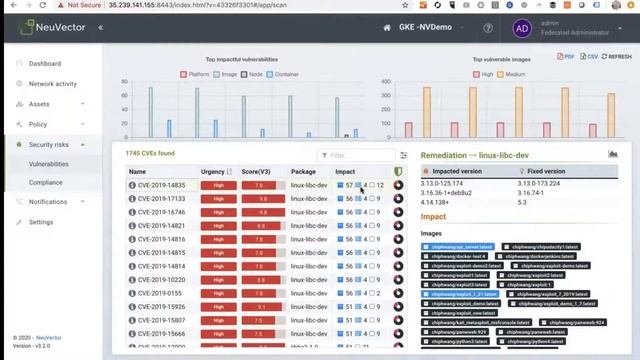The width and height of the screenshot is (640, 360).
Task: Click the NeuVector footer link
Action: [49, 338]
